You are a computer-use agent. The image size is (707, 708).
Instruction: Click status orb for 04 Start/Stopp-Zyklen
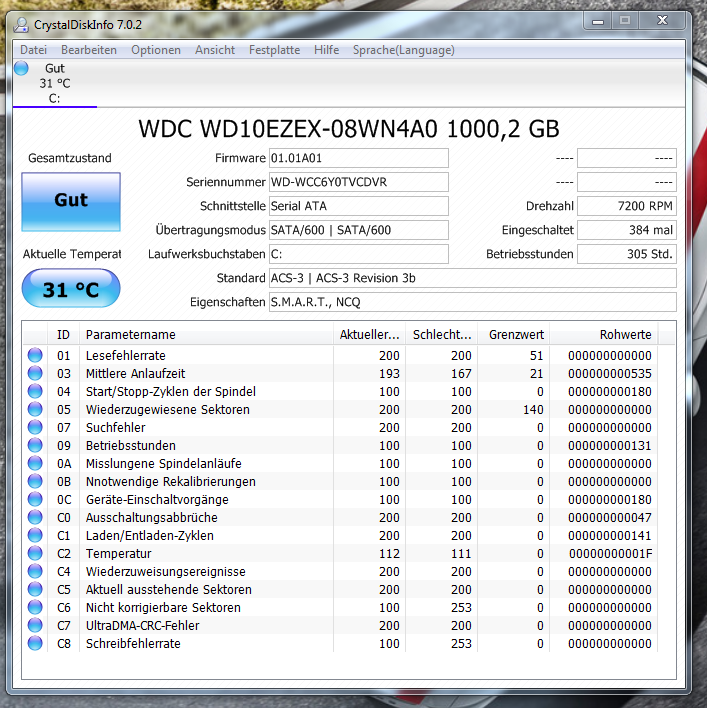pos(35,391)
